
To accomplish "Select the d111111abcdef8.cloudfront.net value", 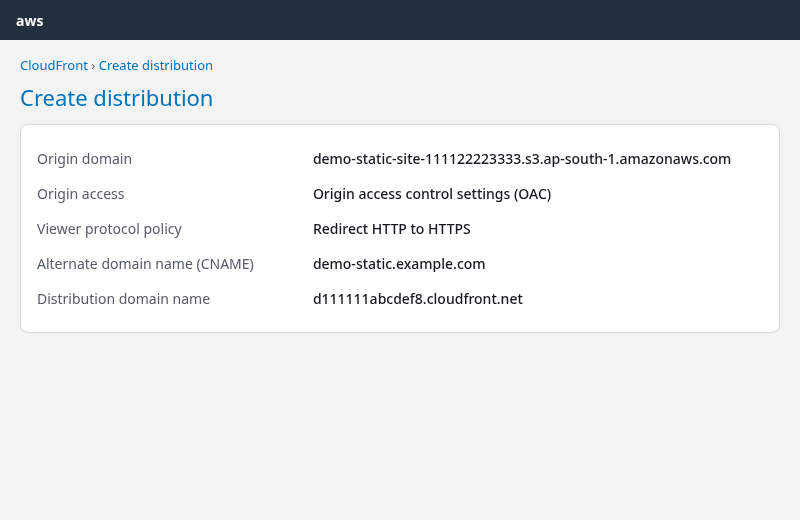I will [x=418, y=299].
